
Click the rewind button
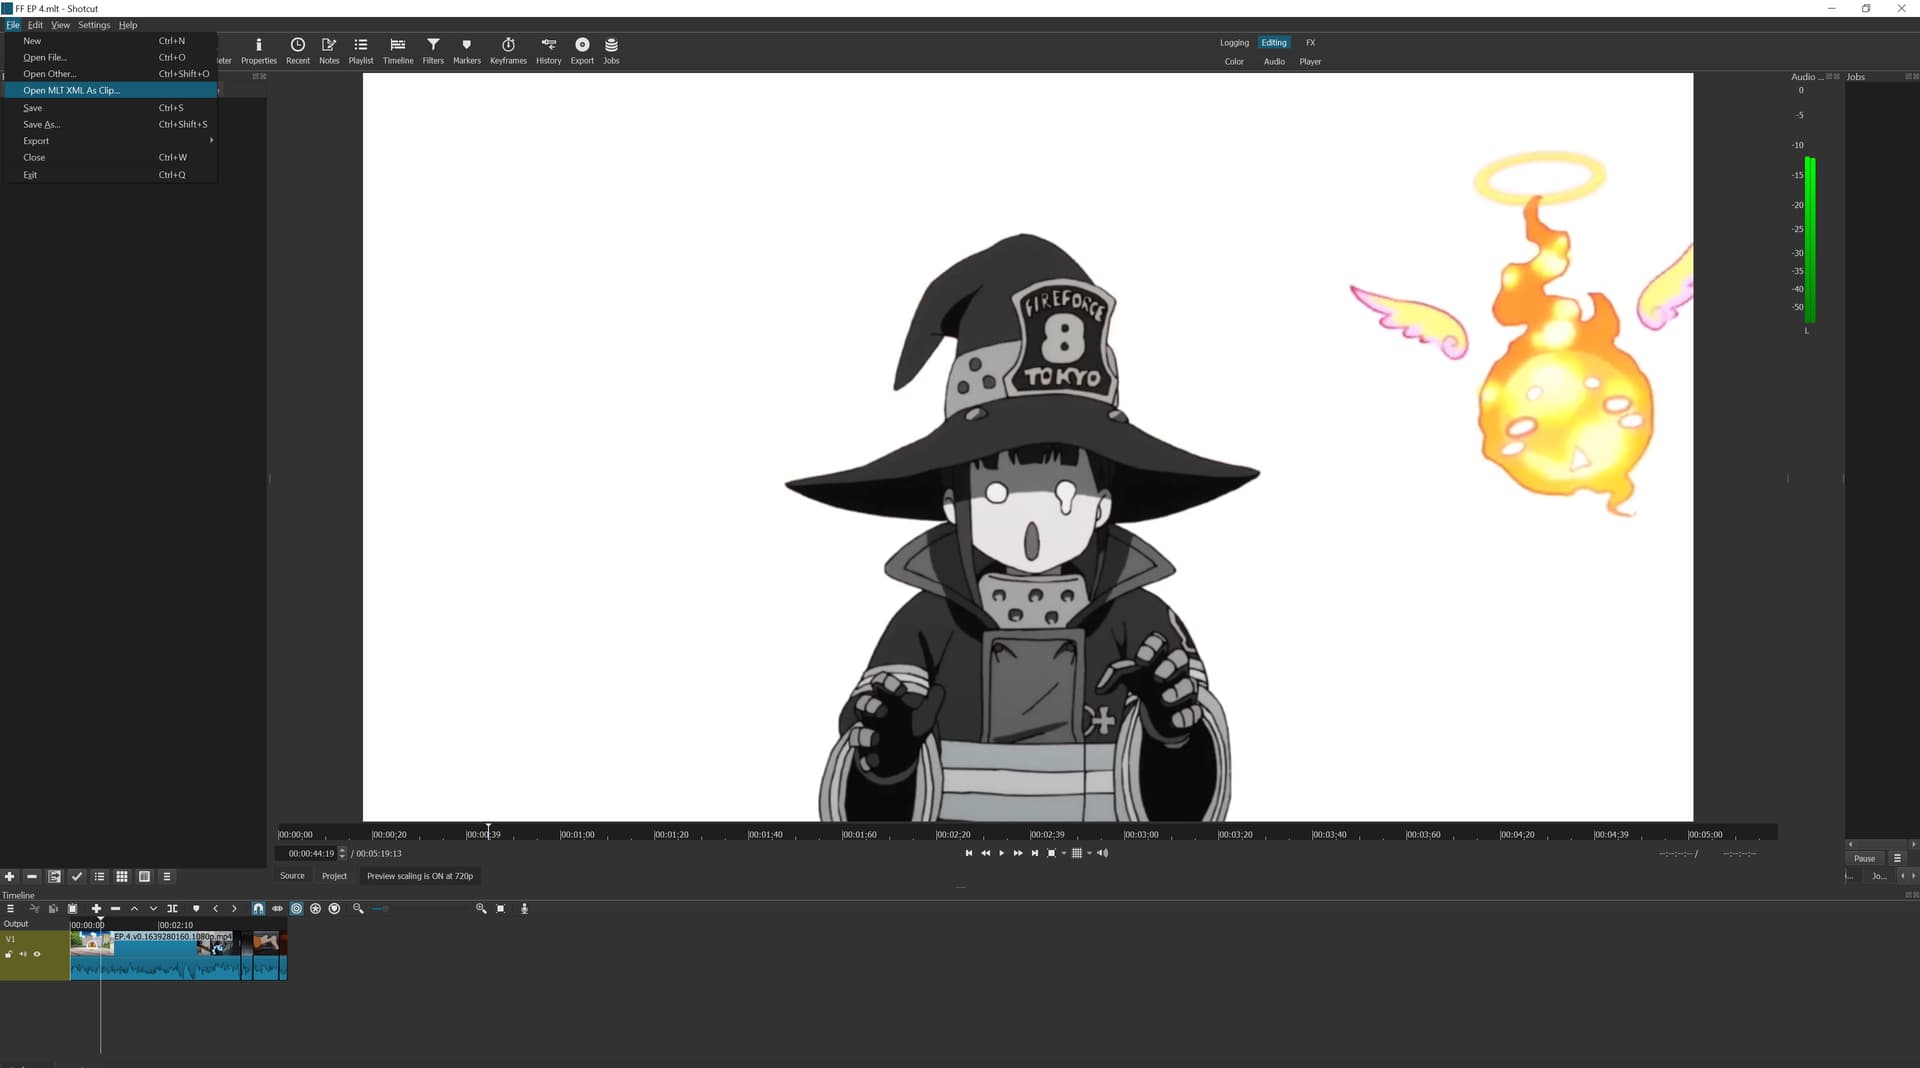pyautogui.click(x=985, y=853)
